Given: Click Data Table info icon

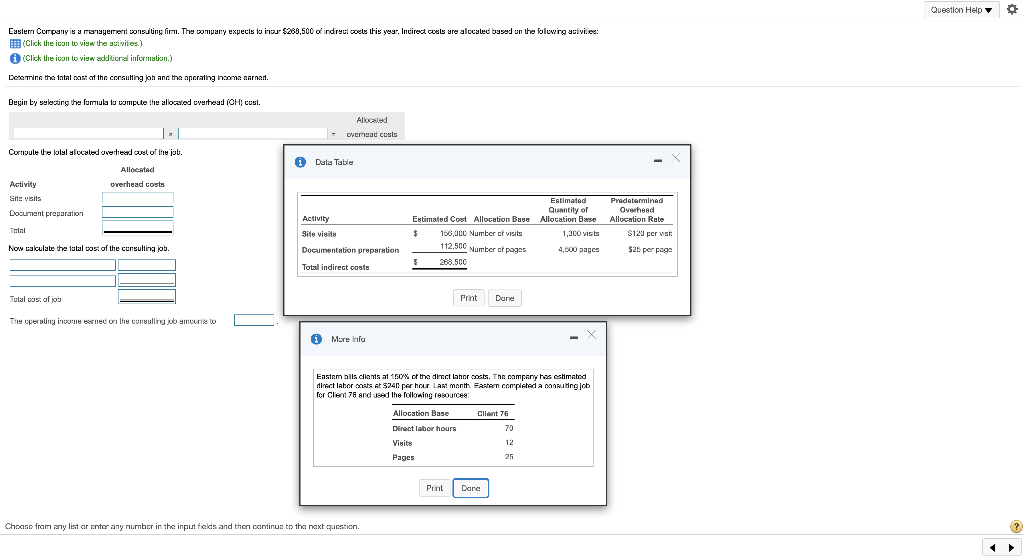Looking at the screenshot, I should click(300, 162).
